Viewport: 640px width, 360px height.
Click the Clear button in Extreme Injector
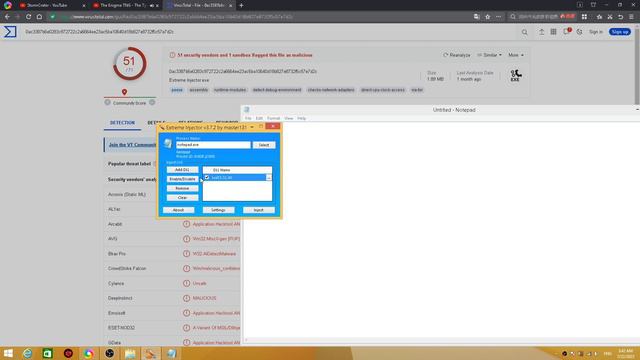pyautogui.click(x=182, y=198)
